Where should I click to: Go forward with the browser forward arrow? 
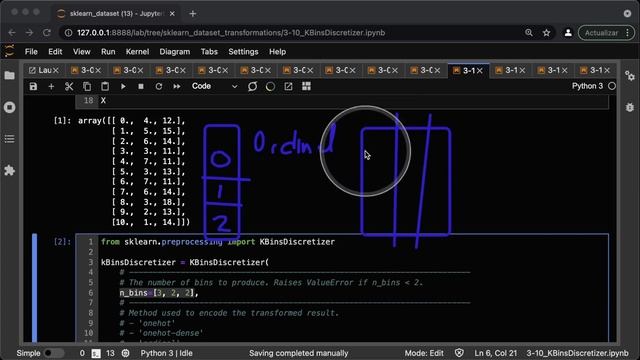(29, 33)
